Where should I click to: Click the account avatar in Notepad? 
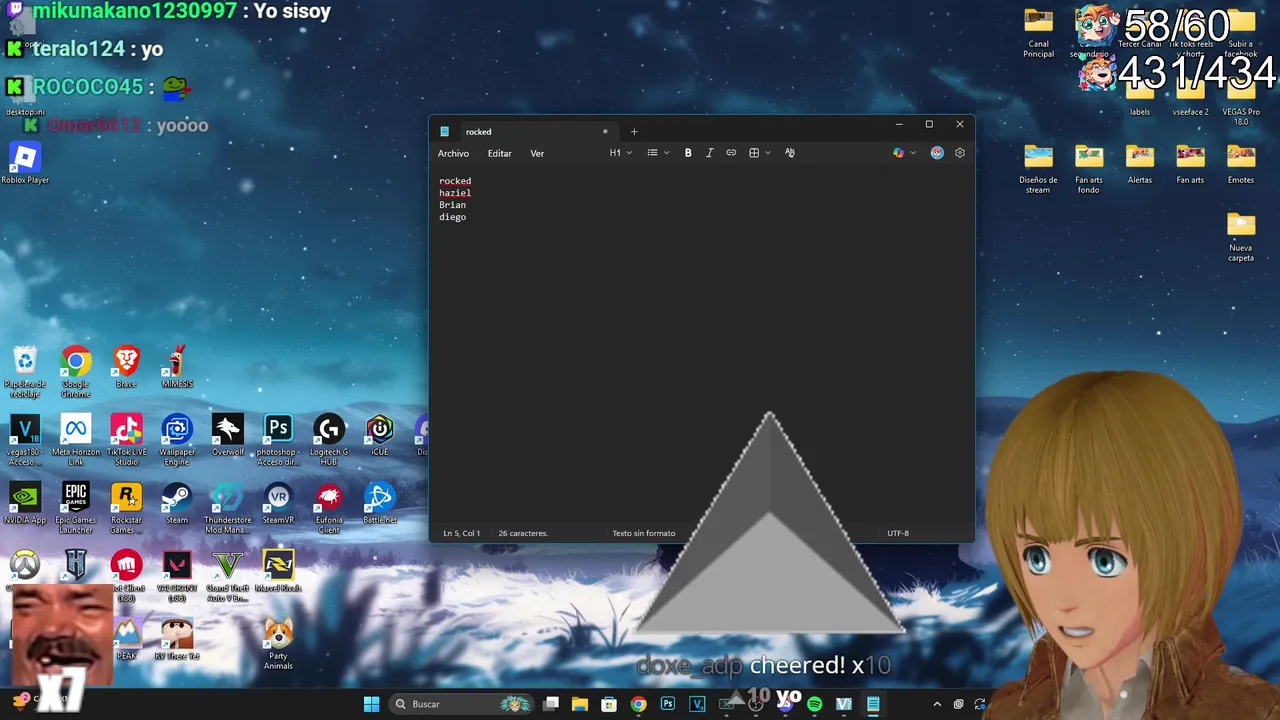937,153
